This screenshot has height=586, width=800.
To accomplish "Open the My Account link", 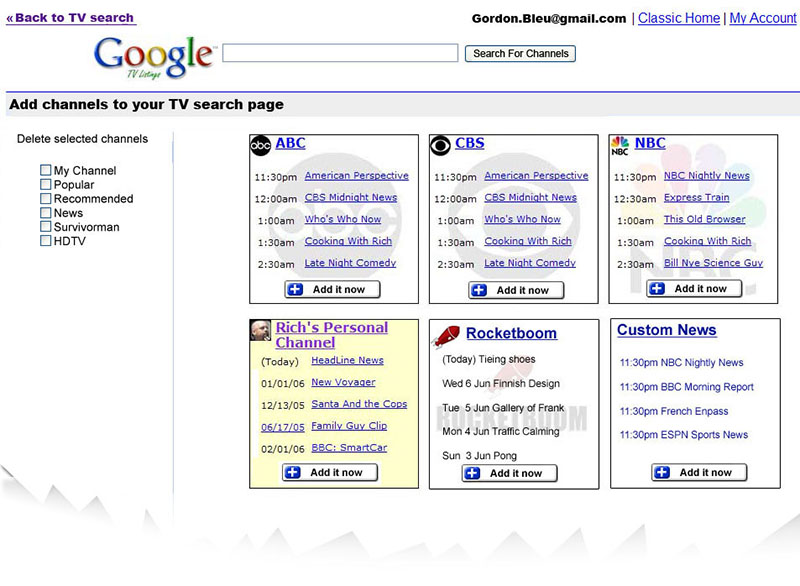I will 762,18.
